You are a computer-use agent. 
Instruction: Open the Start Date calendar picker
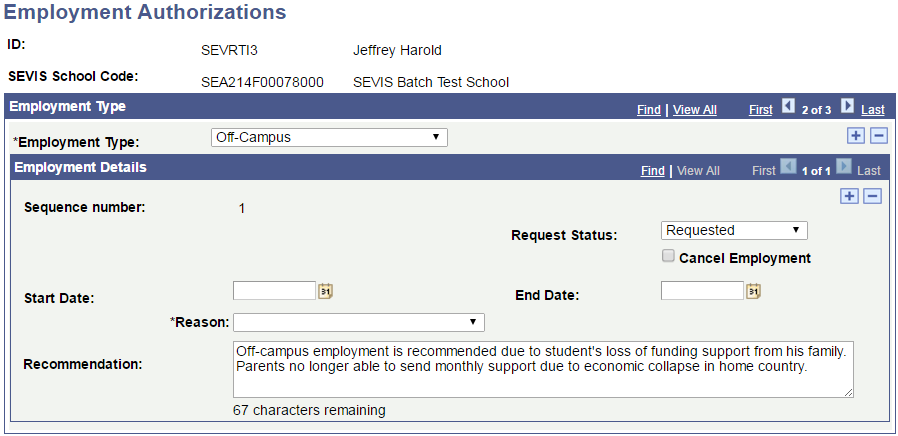point(326,291)
